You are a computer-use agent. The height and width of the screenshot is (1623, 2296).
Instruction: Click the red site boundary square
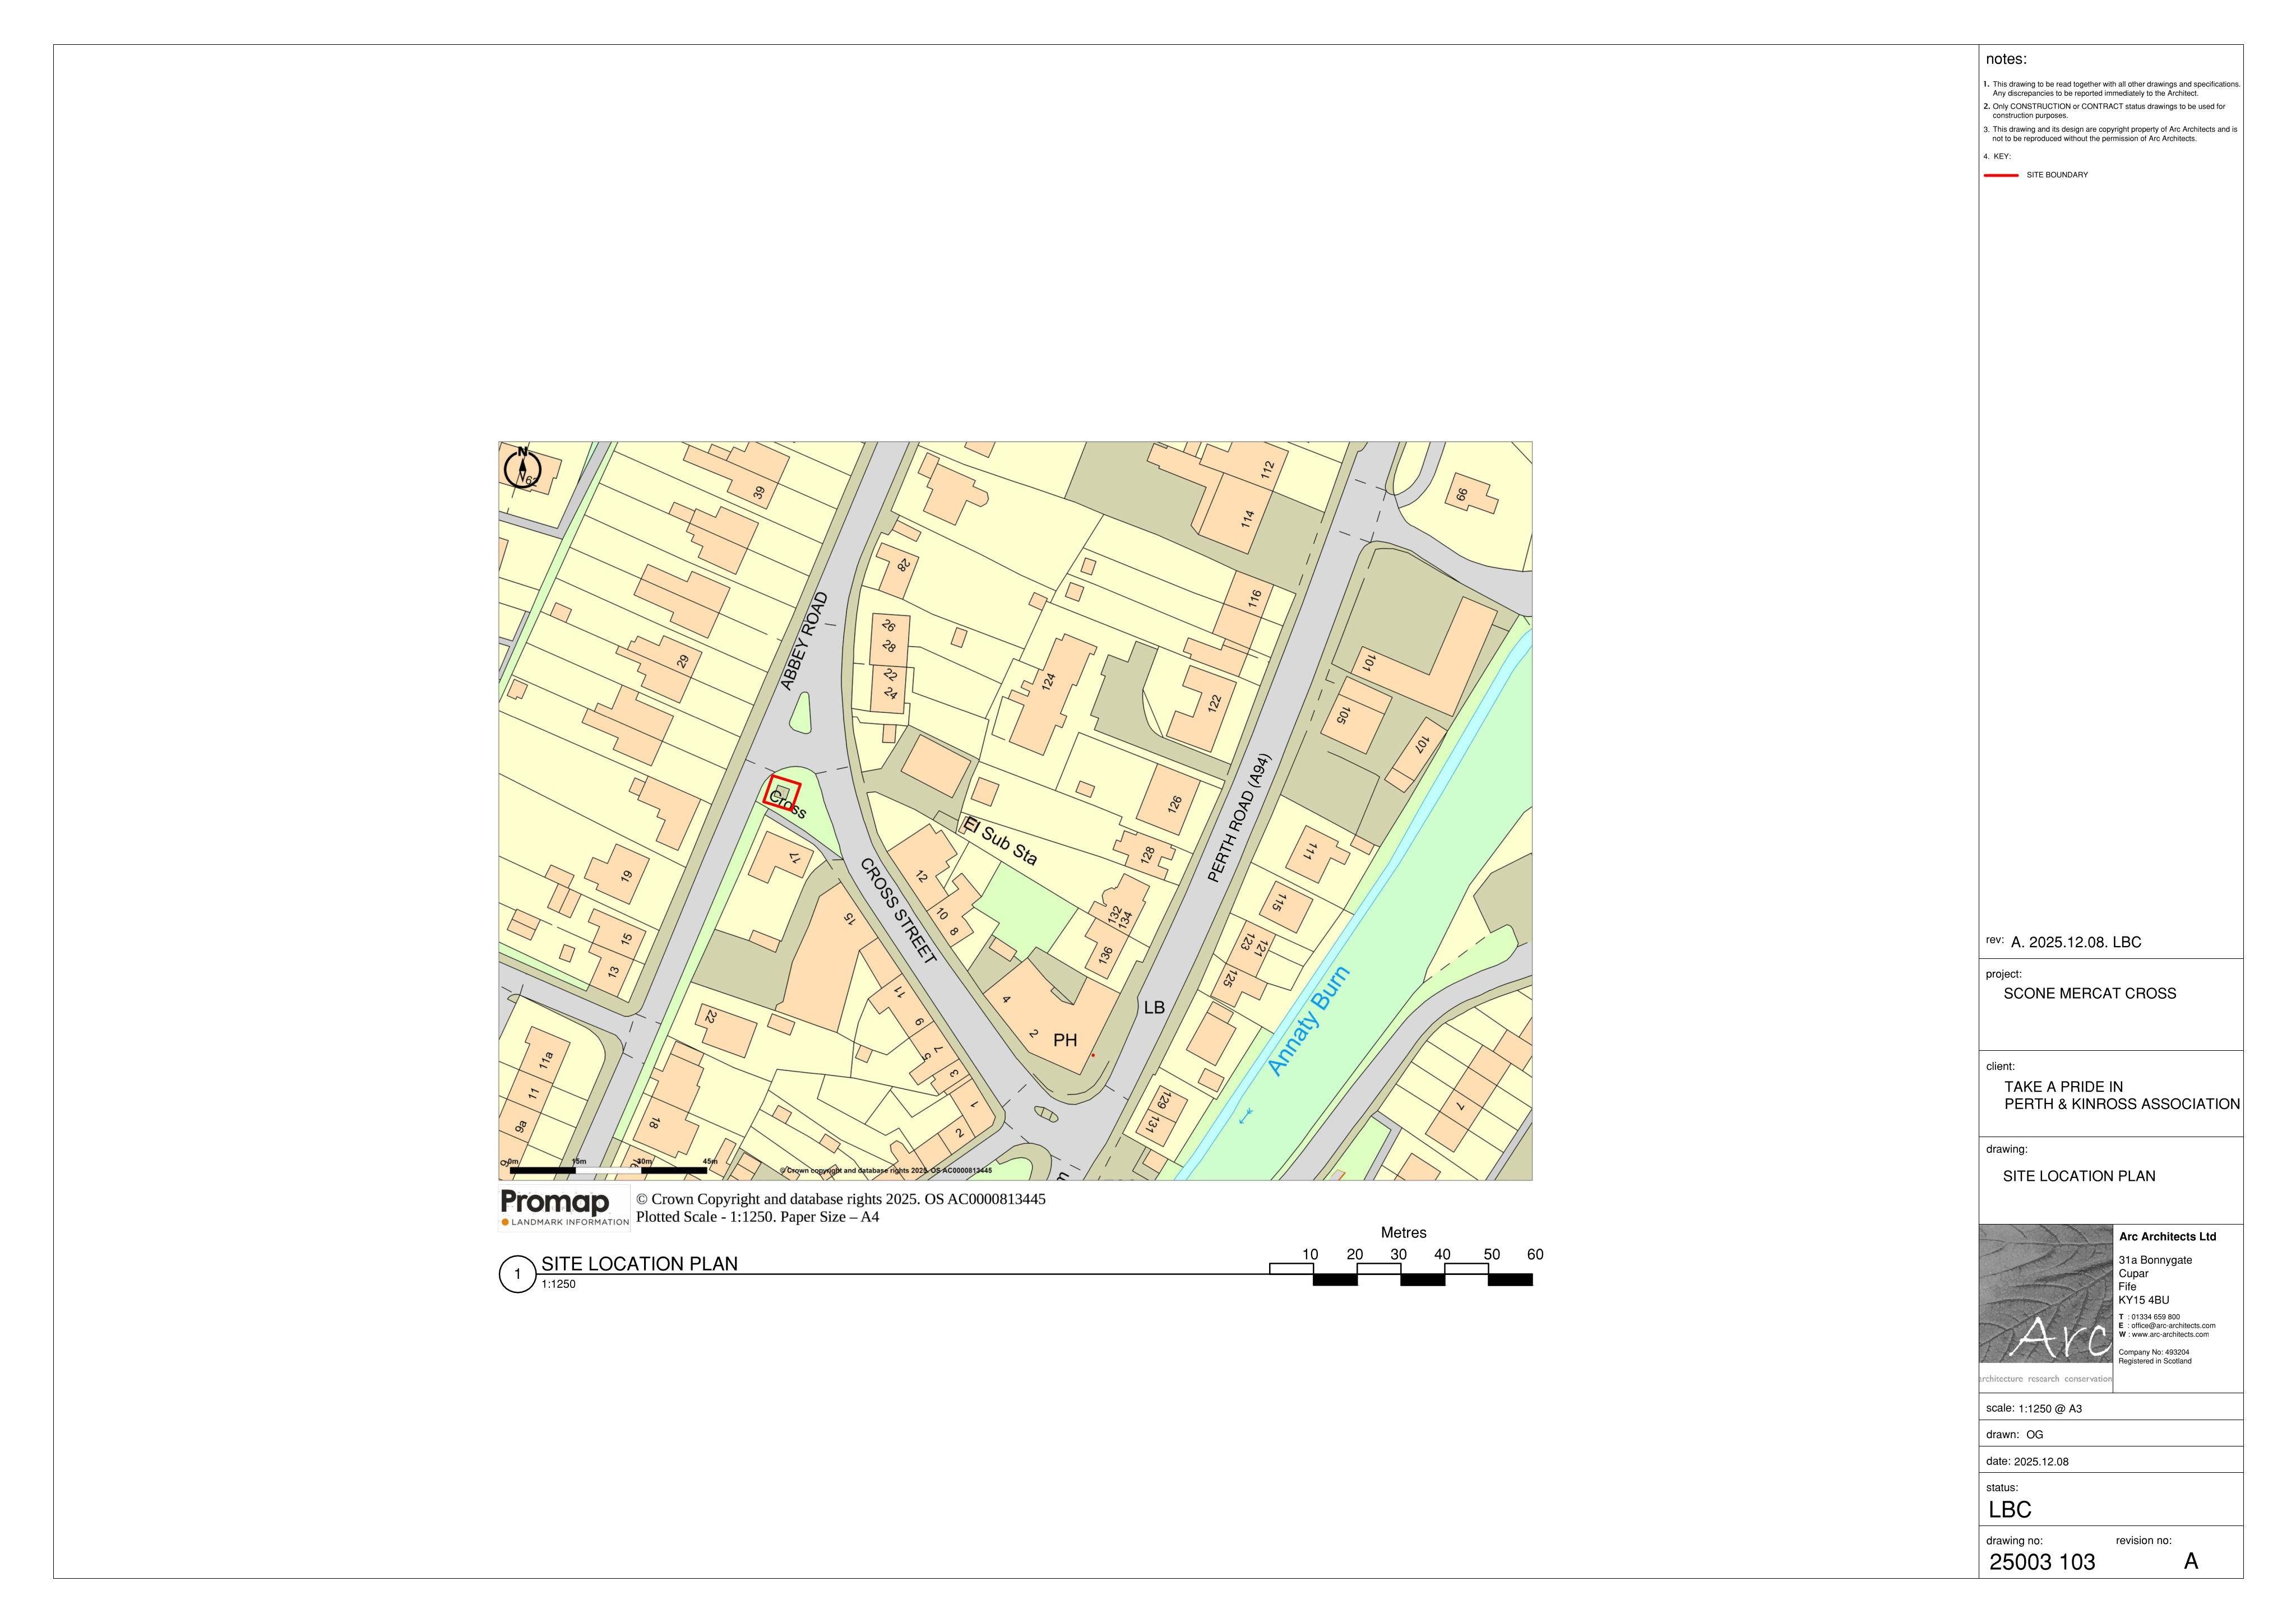coord(782,793)
